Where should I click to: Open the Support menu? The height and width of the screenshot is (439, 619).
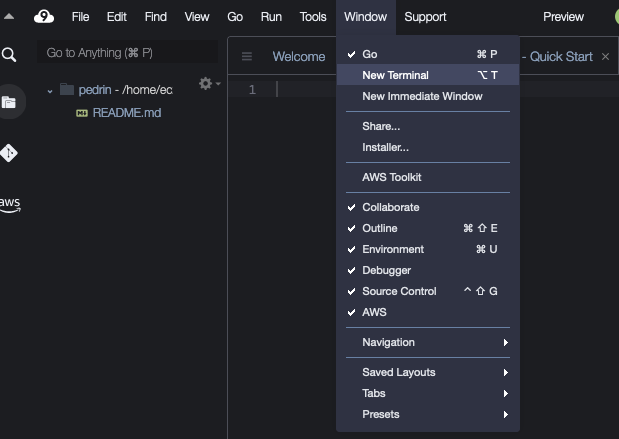point(425,17)
